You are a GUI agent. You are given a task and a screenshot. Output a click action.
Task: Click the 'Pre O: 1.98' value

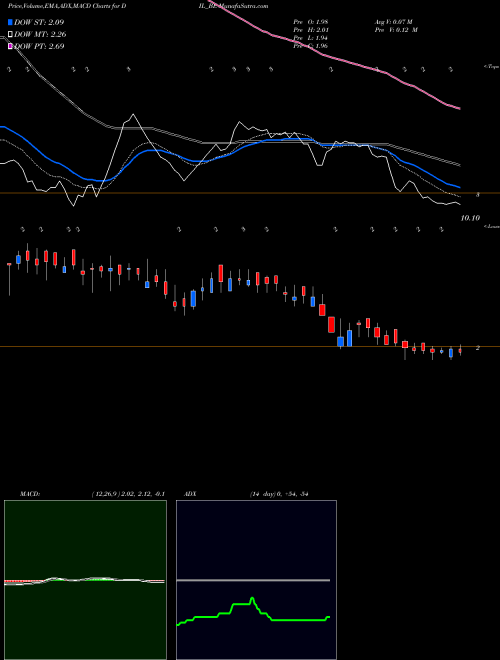311,22
